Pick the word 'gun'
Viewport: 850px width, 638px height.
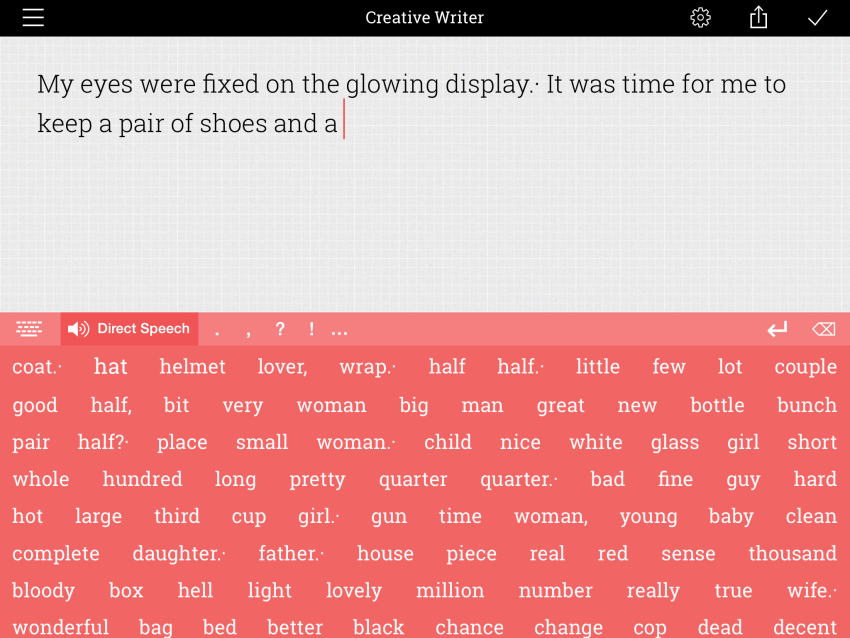389,518
